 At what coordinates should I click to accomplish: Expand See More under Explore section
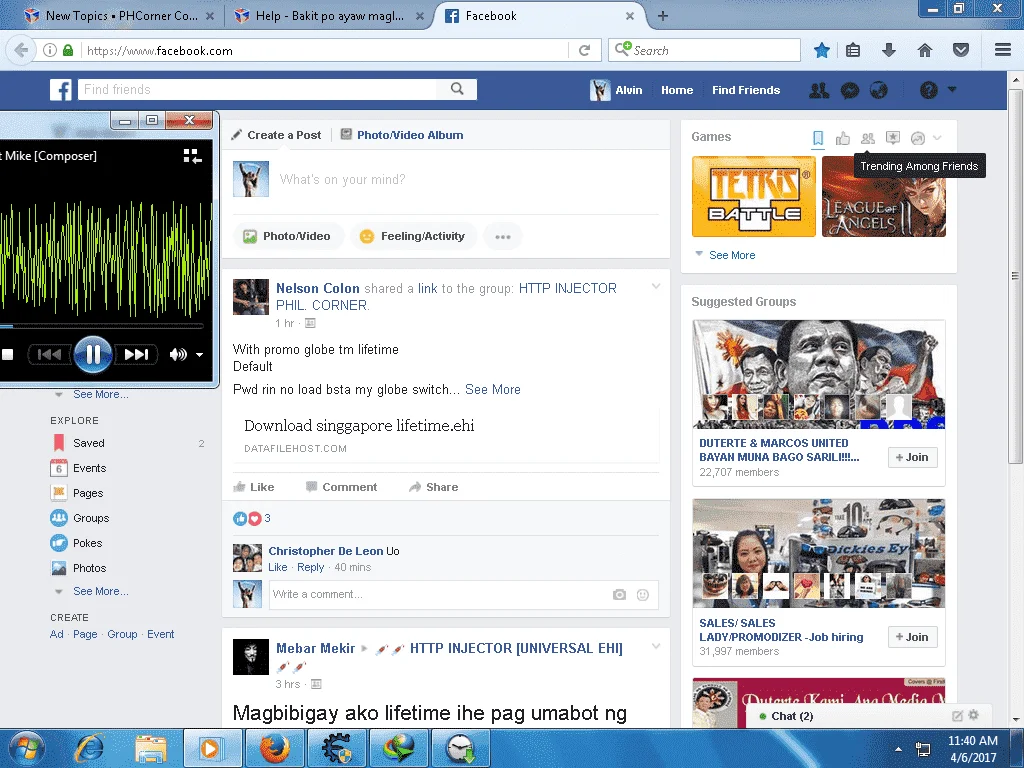tap(101, 591)
